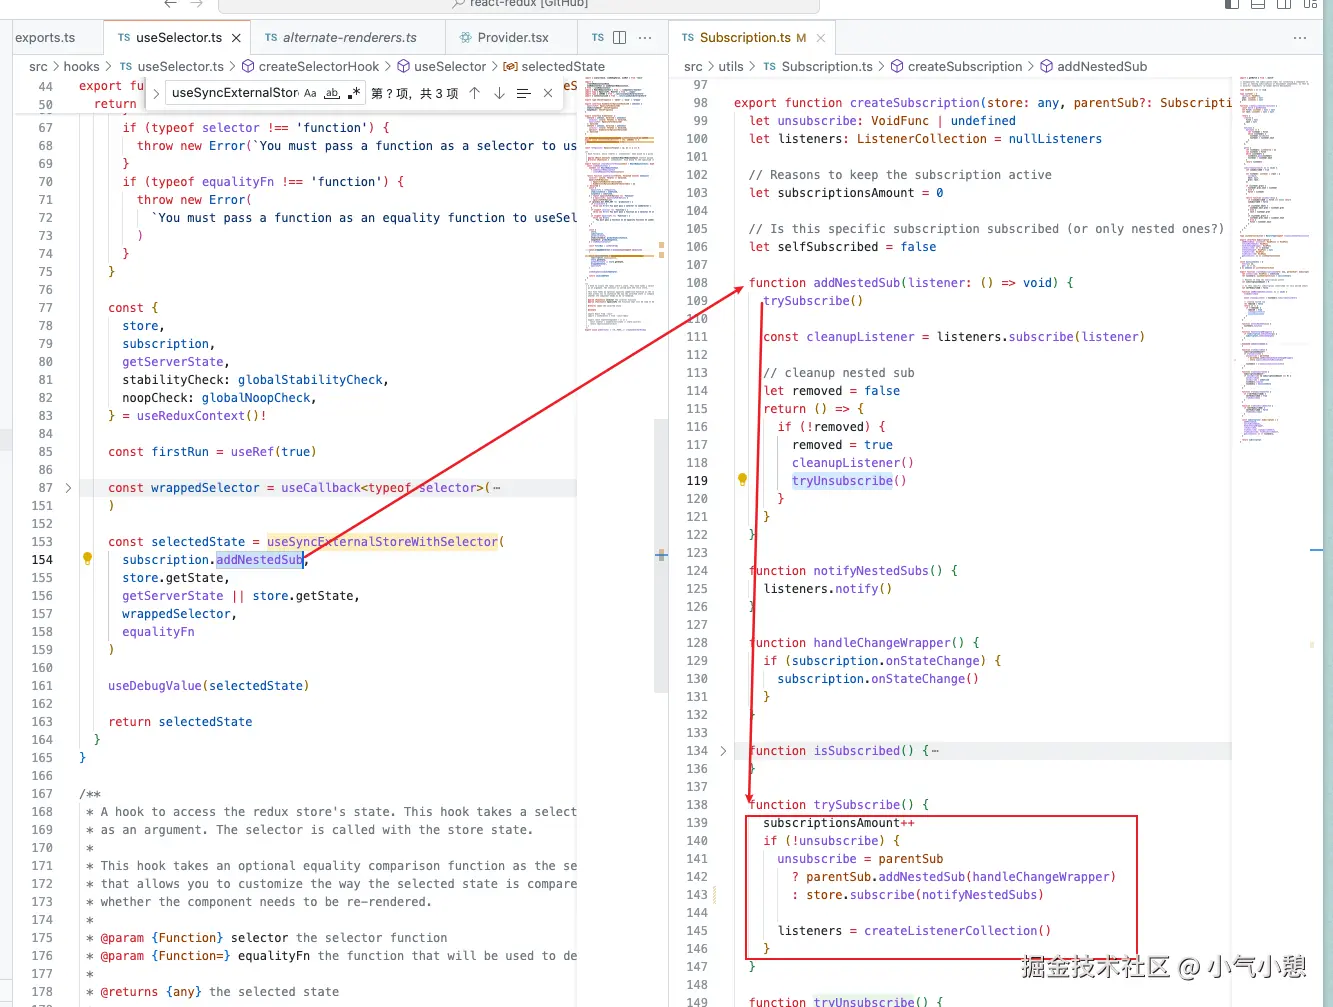Open the utils folder breadcrumb

731,67
